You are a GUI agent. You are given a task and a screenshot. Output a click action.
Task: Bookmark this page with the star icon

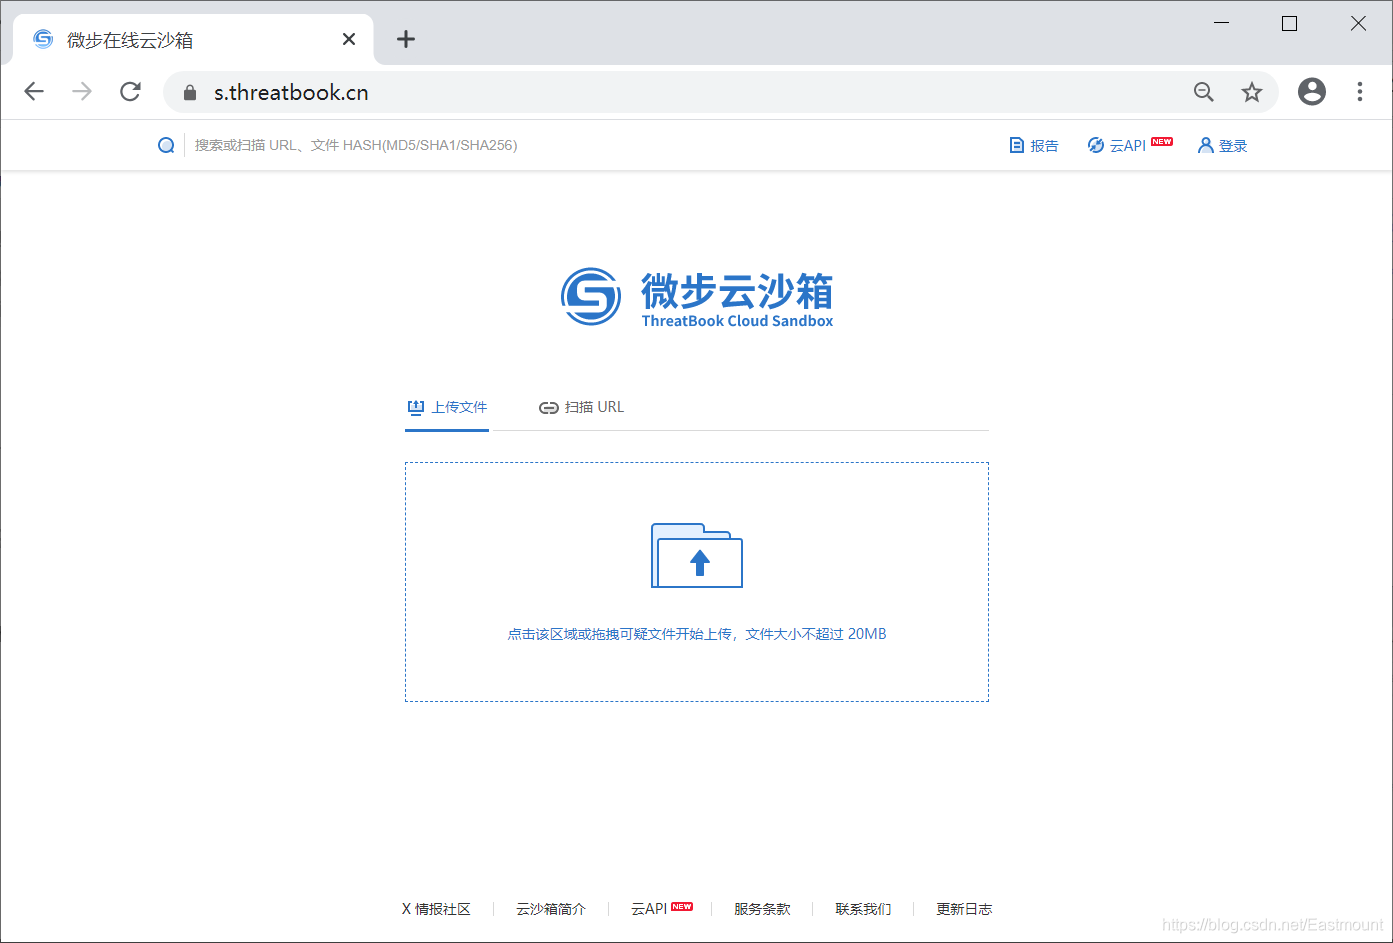1252,91
